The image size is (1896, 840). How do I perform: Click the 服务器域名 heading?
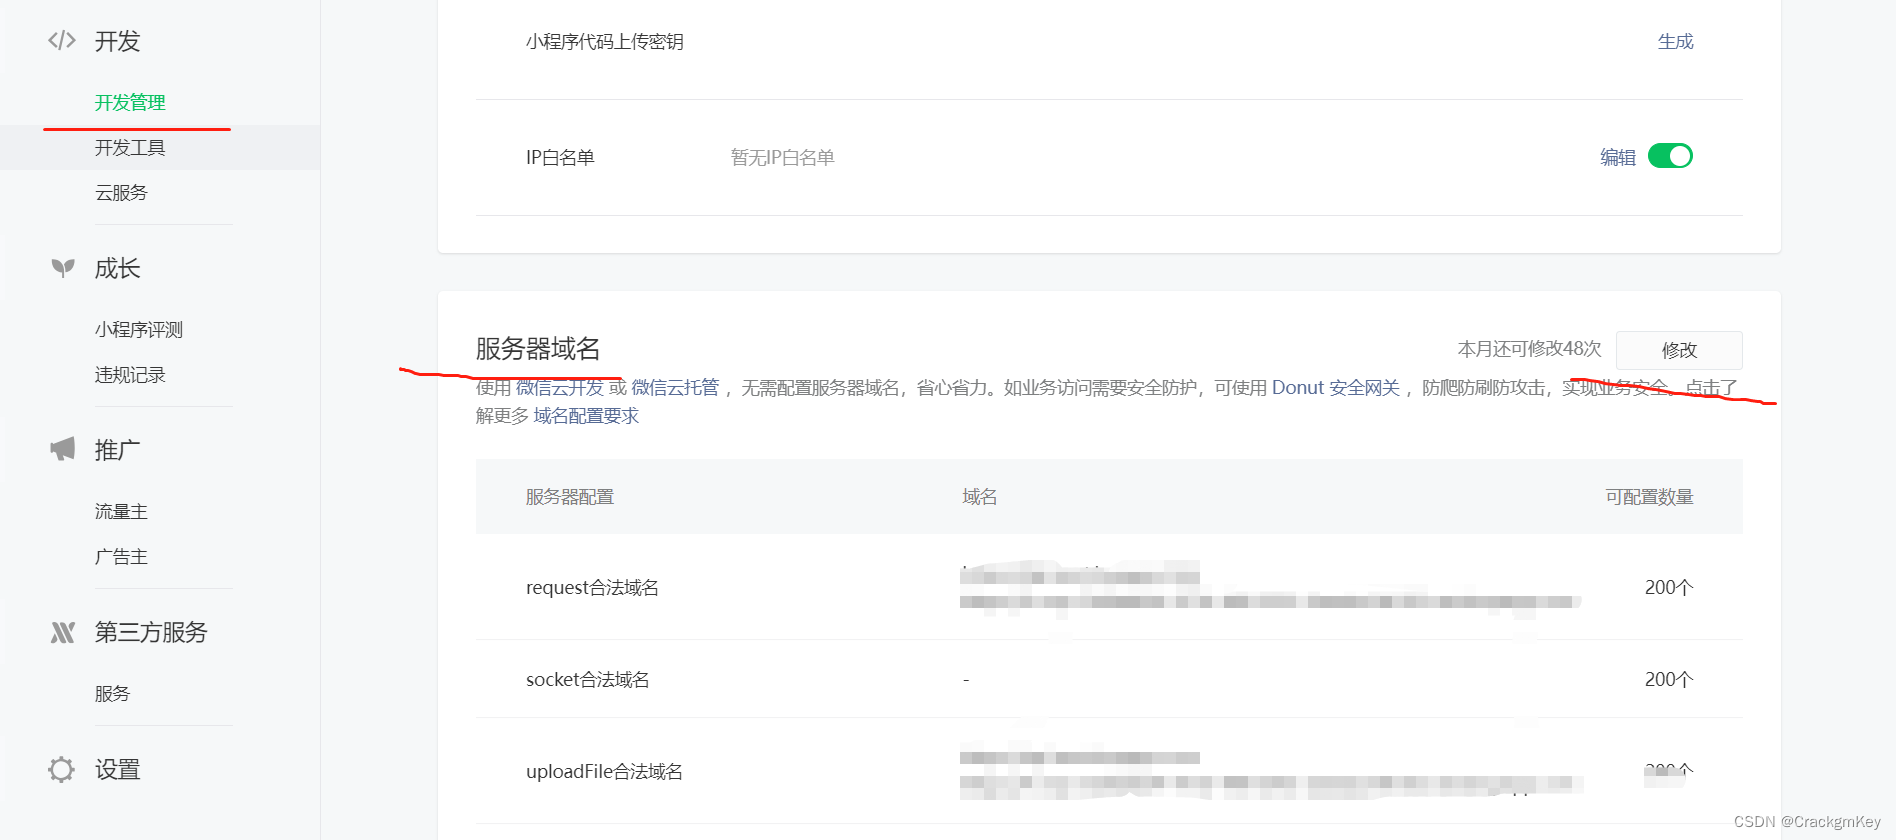point(538,349)
